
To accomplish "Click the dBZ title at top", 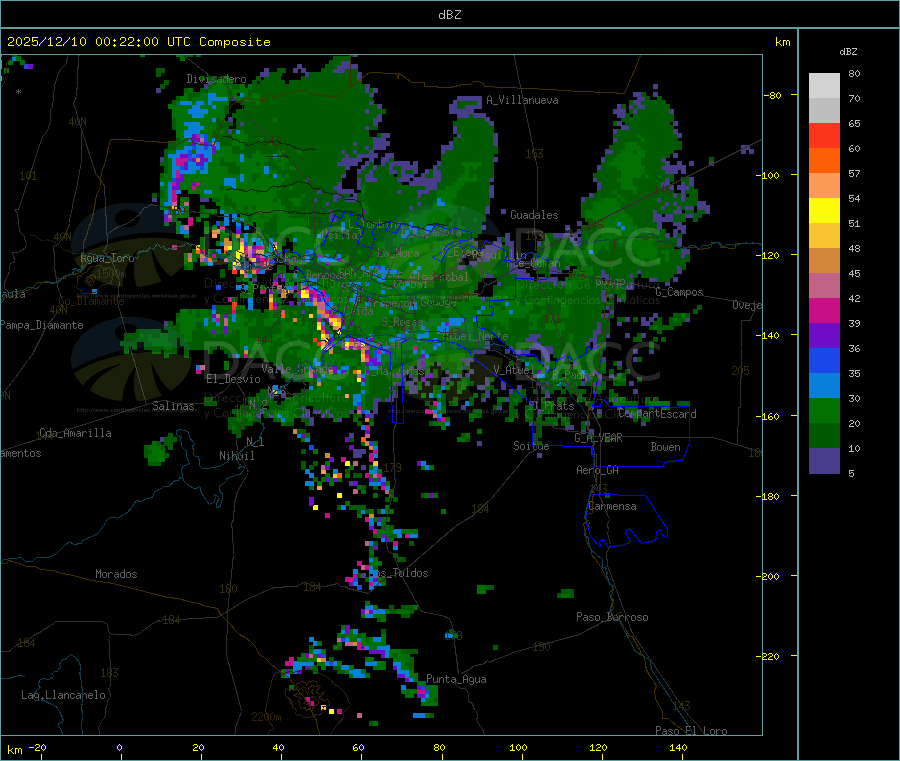I will coord(449,15).
